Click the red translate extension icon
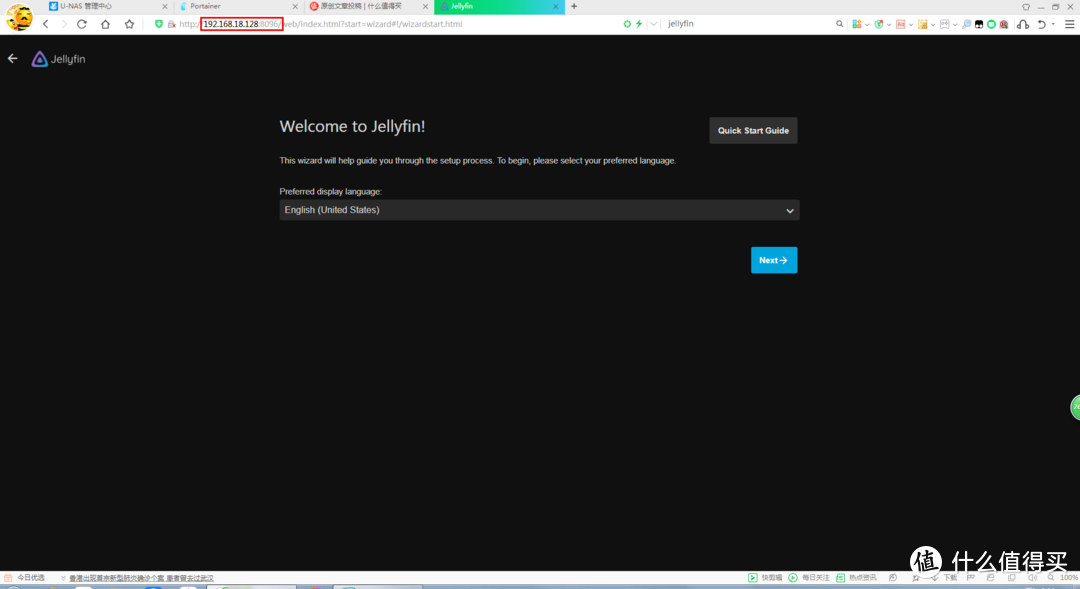The height and width of the screenshot is (589, 1080). pyautogui.click(x=901, y=24)
